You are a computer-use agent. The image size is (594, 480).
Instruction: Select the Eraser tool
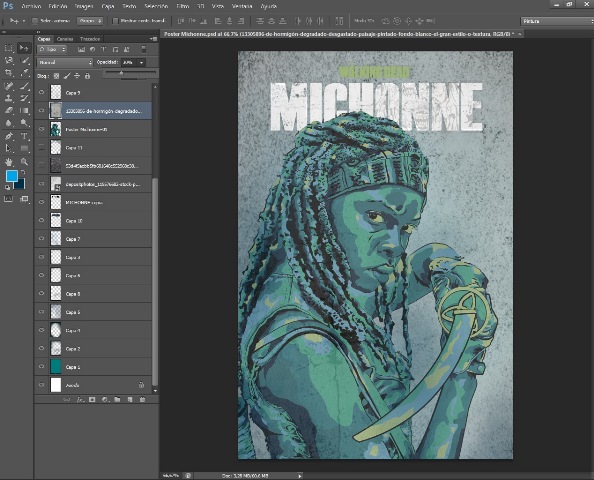[x=8, y=111]
